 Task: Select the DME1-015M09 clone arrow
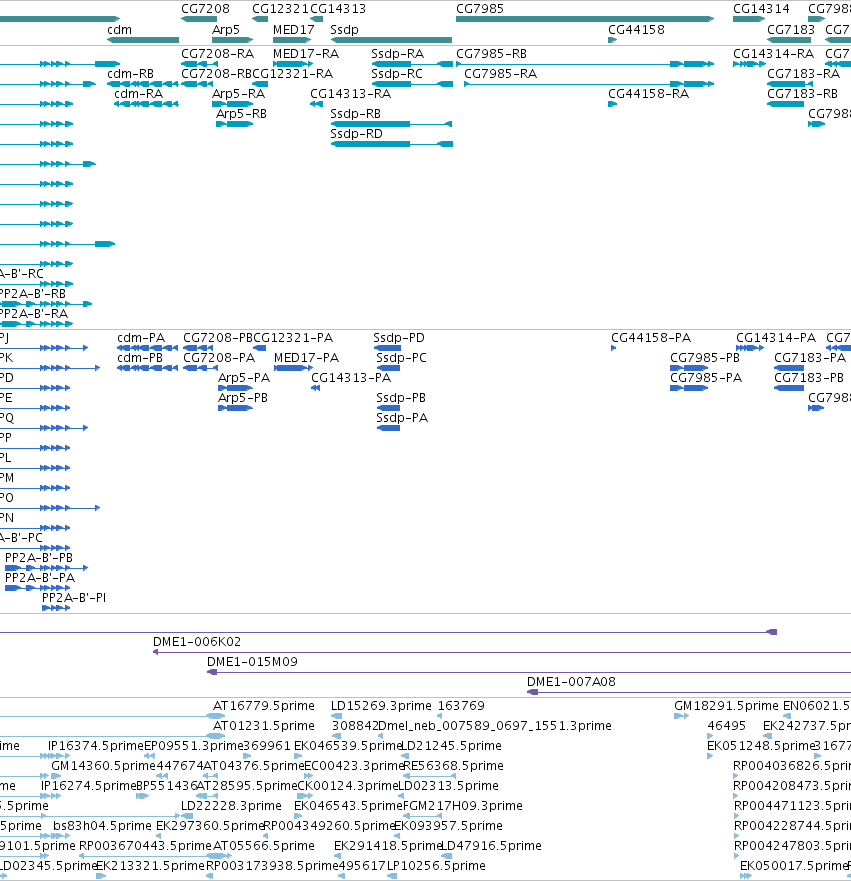pos(529,673)
